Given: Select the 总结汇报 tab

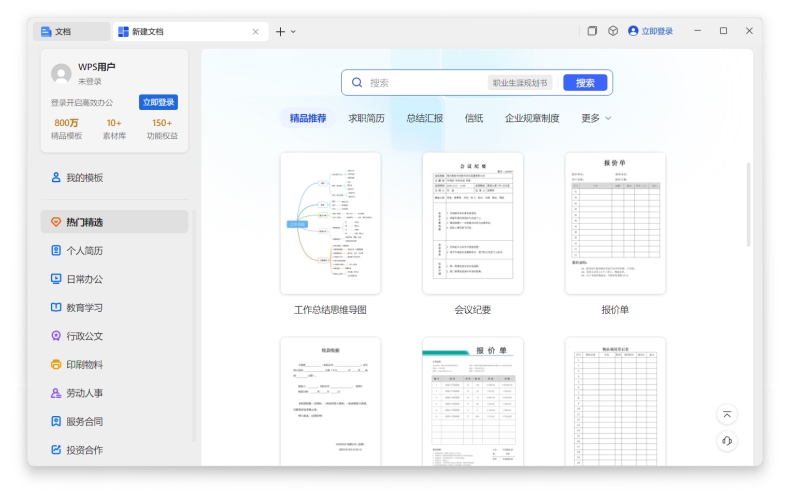Looking at the screenshot, I should pyautogui.click(x=425, y=118).
